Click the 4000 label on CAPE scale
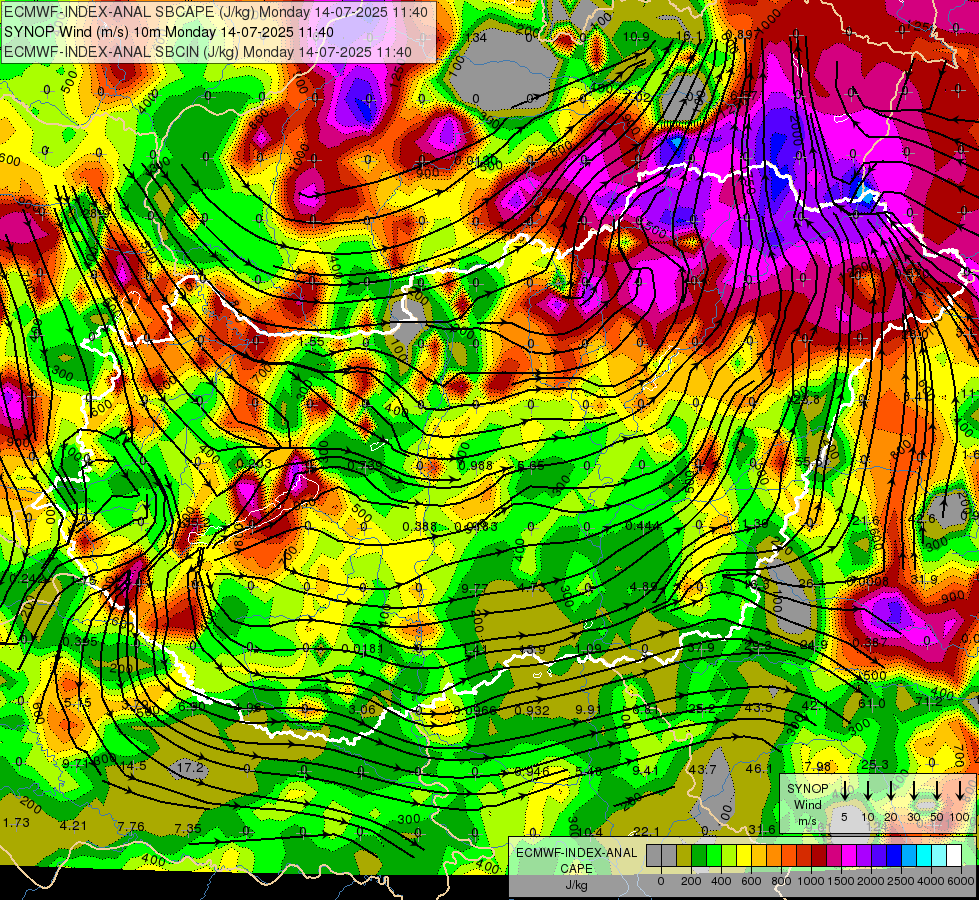 coord(931,881)
